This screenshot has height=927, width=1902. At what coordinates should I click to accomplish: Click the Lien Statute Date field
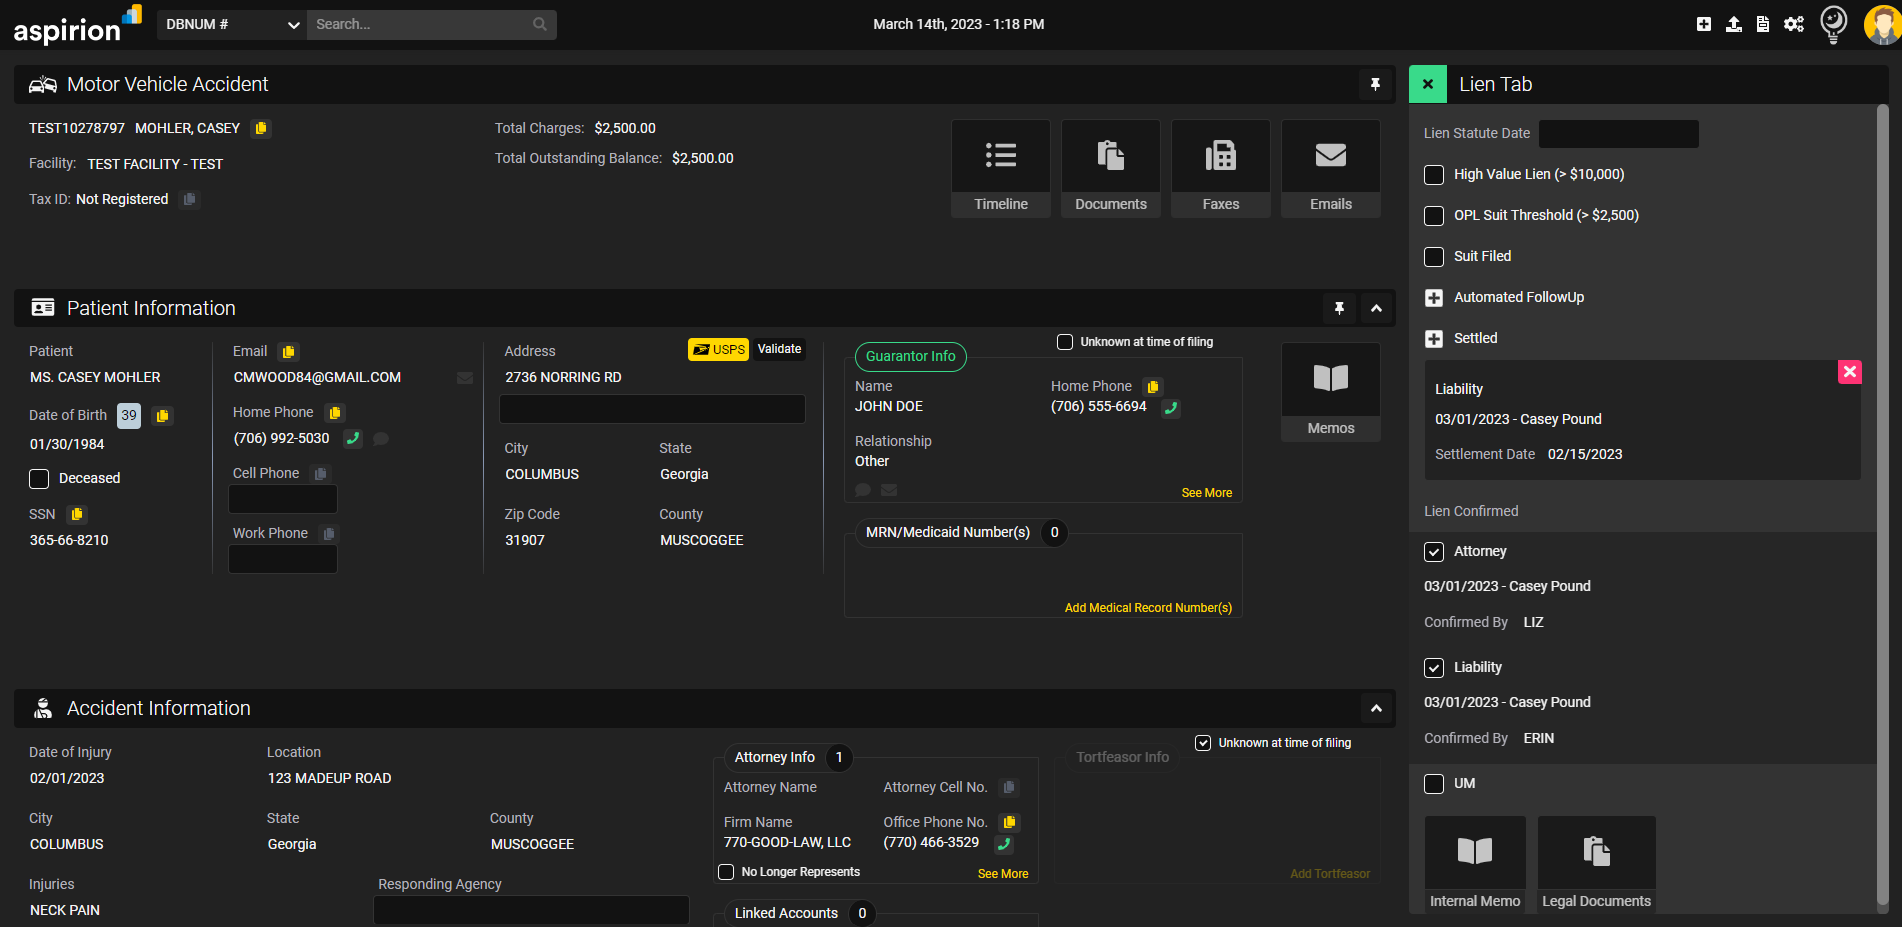coord(1618,134)
